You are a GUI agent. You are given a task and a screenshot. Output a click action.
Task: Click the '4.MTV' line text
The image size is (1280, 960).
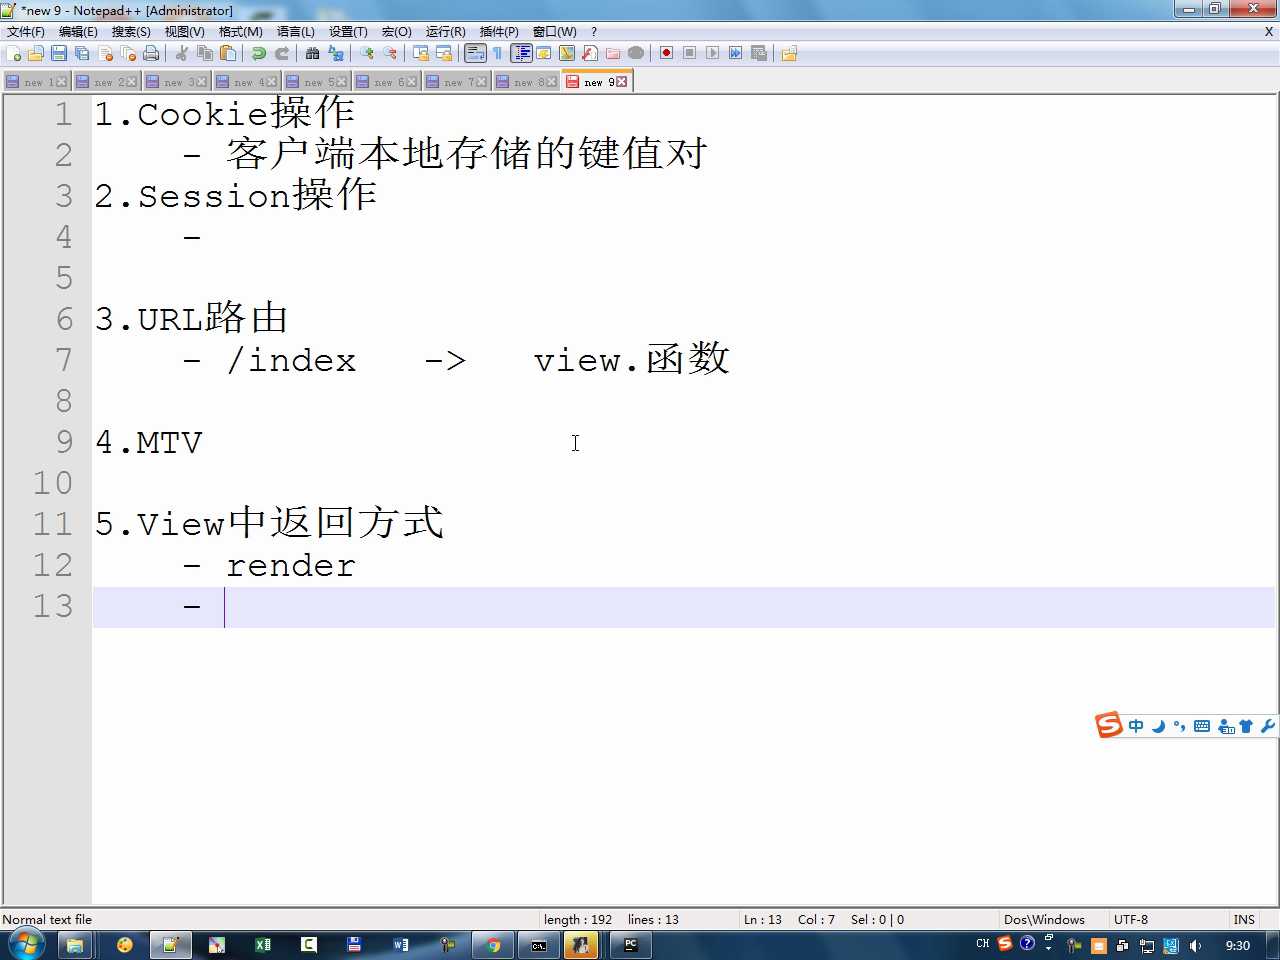(x=148, y=442)
